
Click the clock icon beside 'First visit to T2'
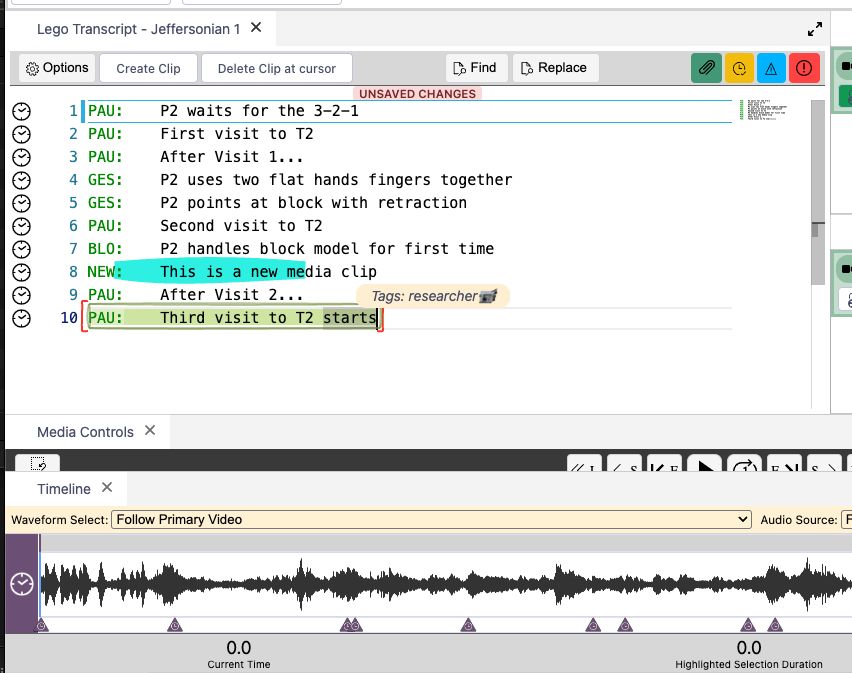coord(21,134)
